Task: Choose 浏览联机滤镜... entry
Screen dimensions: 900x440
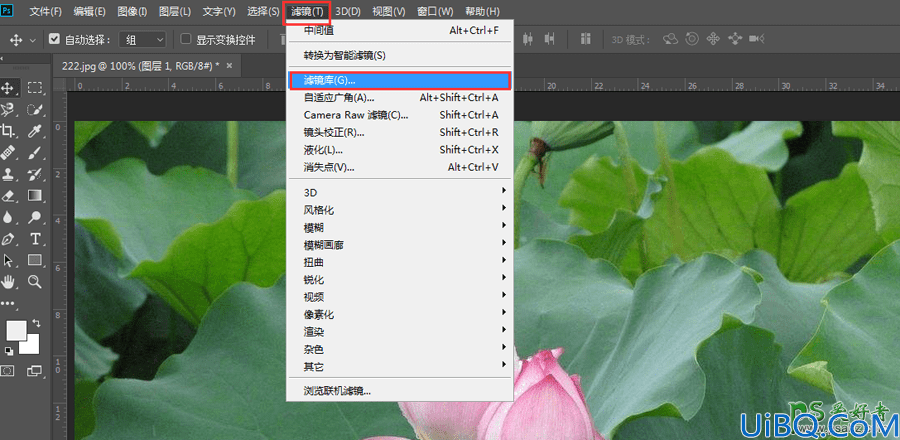Action: pyautogui.click(x=399, y=391)
